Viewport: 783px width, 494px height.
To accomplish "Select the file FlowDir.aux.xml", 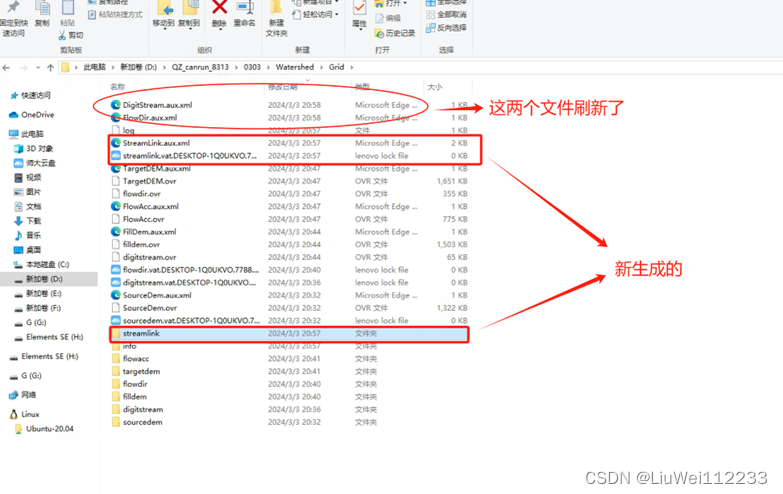I will (150, 118).
